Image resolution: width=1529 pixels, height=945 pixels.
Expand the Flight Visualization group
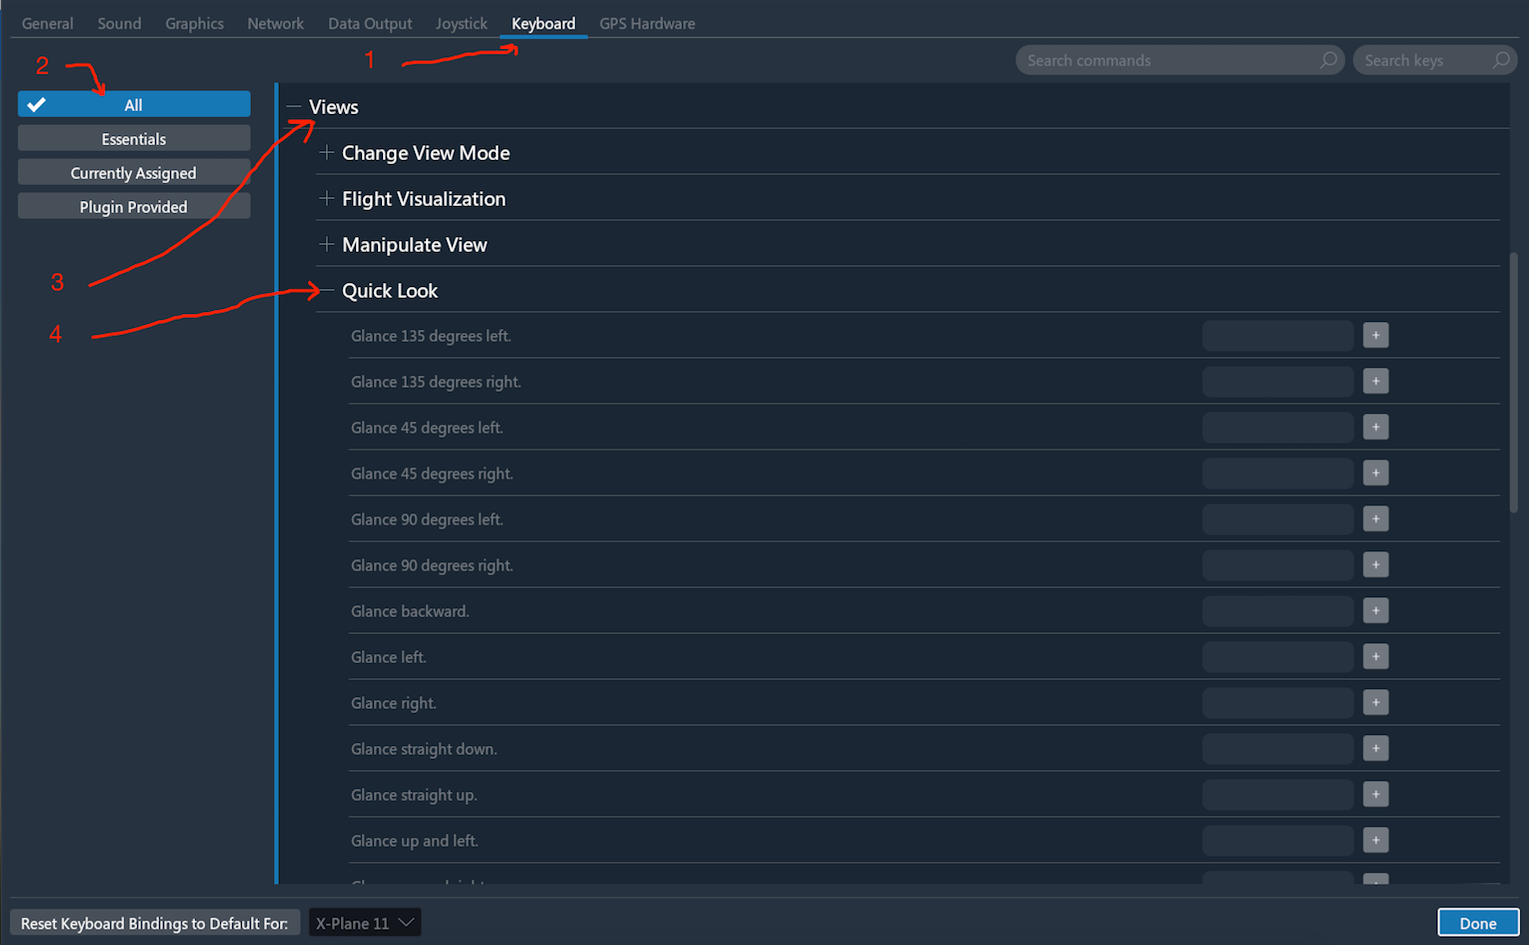tap(326, 198)
